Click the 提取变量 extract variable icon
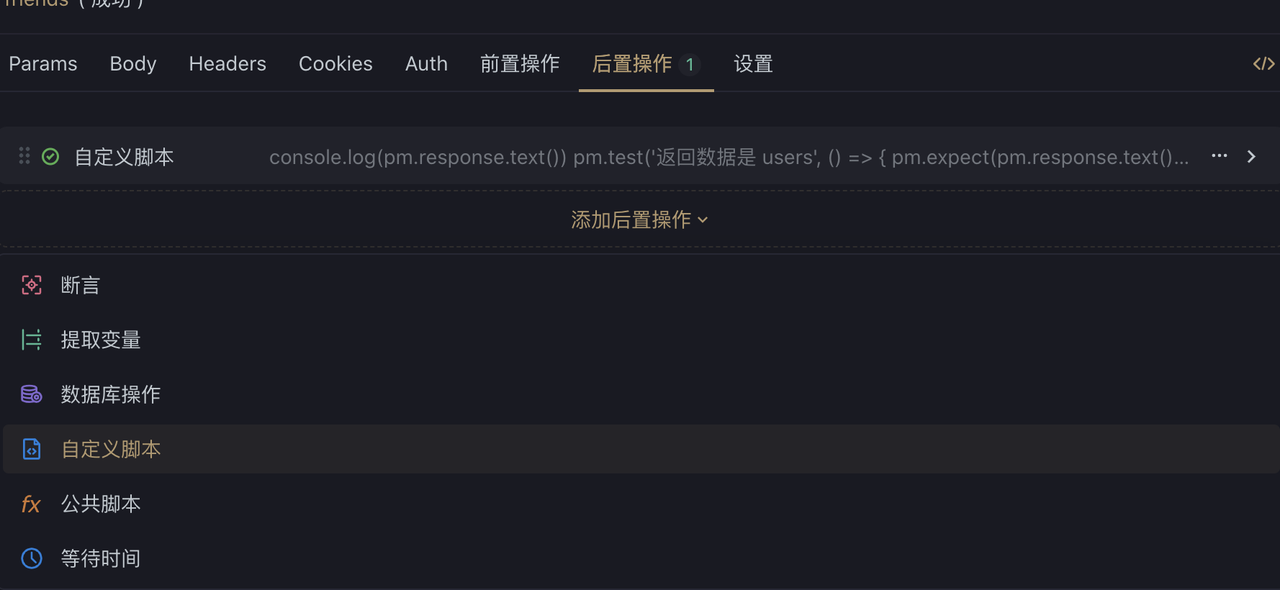The width and height of the screenshot is (1280, 590). tap(32, 340)
